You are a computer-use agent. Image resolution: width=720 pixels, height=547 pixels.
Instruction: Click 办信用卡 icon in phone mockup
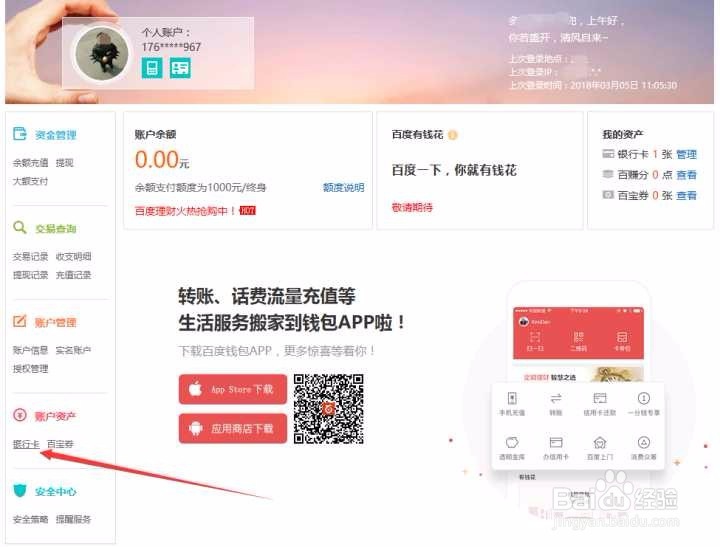[556, 442]
